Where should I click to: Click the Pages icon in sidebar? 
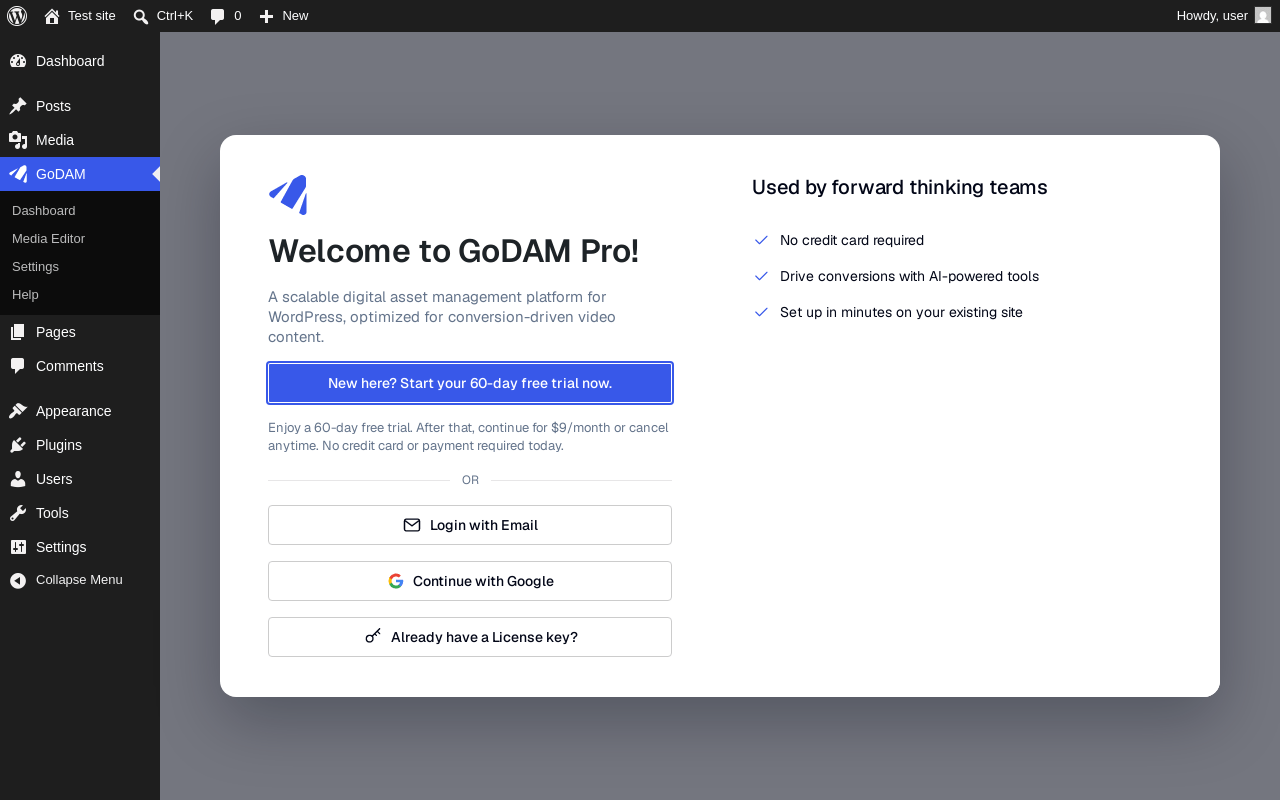click(x=18, y=332)
